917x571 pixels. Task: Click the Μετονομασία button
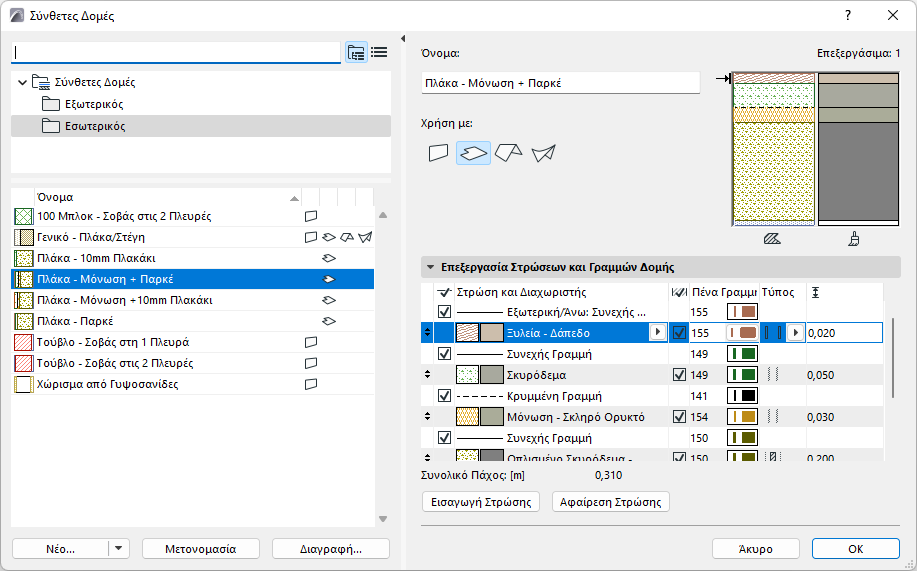[201, 549]
